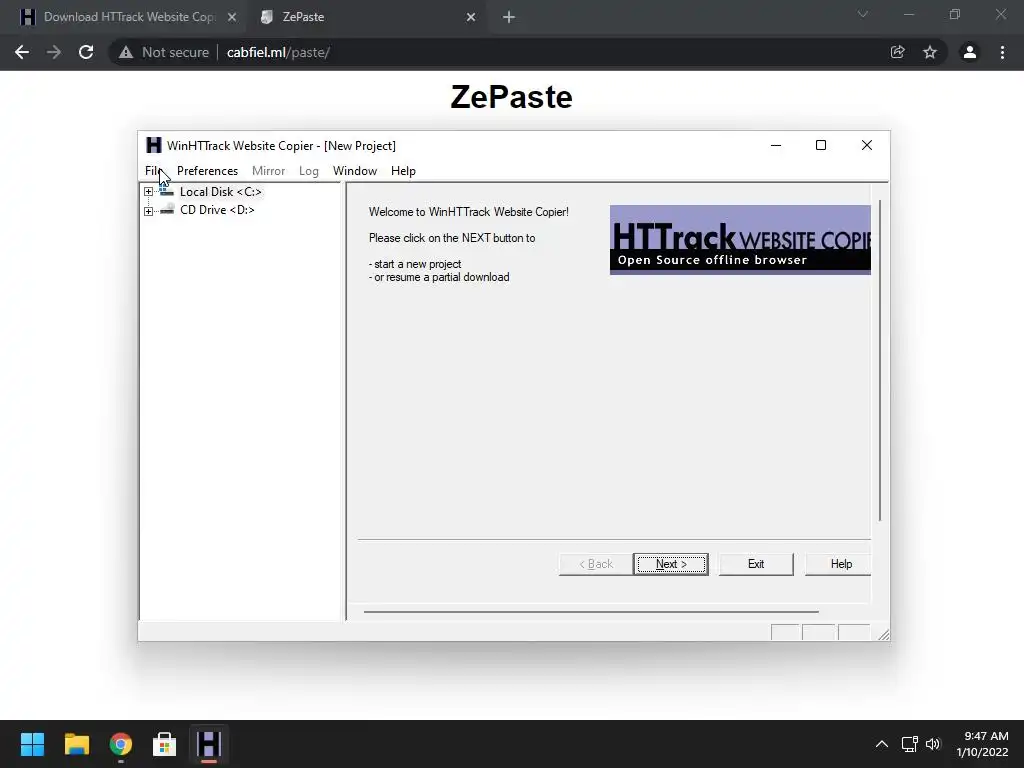Open the Windows Start menu
Image resolution: width=1024 pixels, height=768 pixels.
coord(32,744)
